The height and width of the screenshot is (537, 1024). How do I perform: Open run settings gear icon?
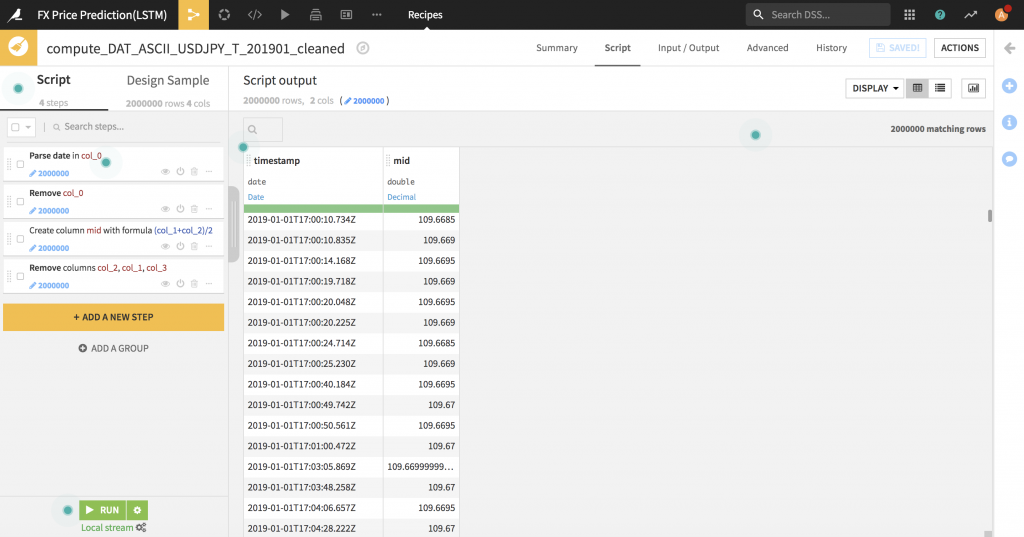(137, 510)
